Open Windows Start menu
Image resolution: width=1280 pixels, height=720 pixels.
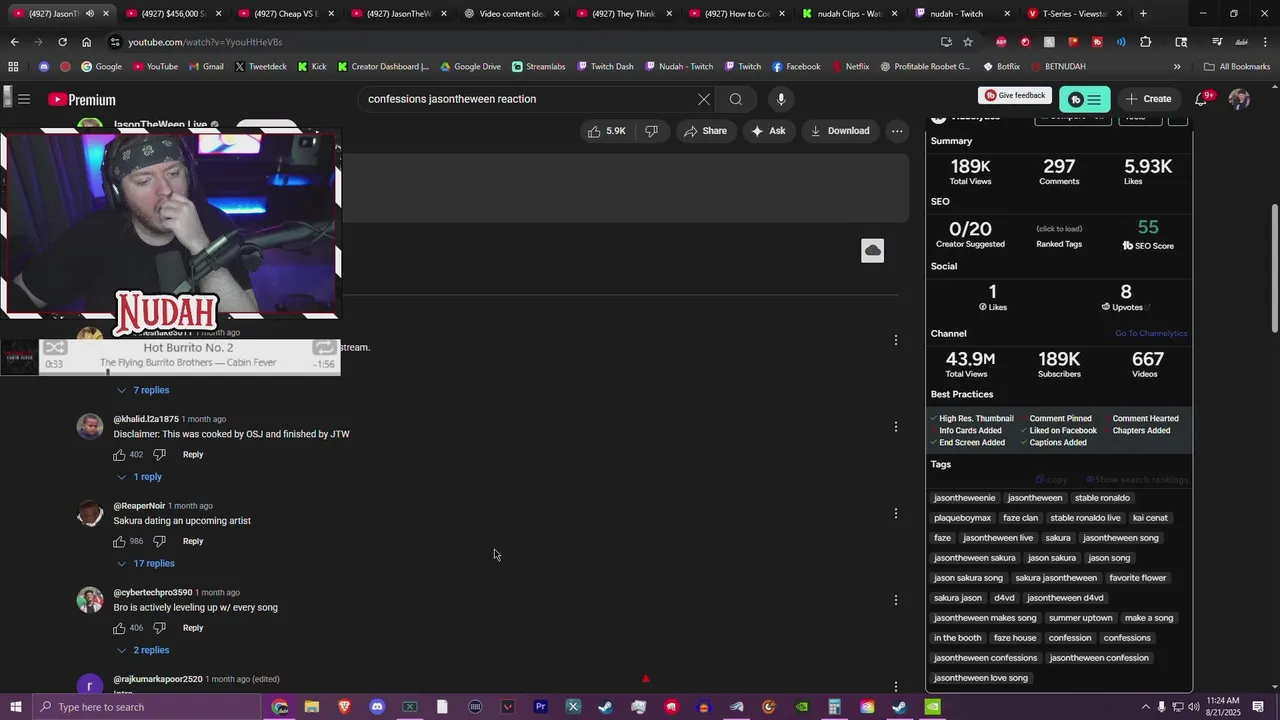click(15, 707)
